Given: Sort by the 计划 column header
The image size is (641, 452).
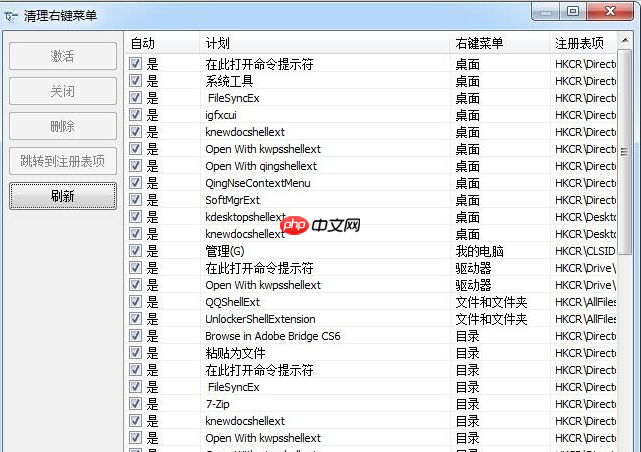Looking at the screenshot, I should [325, 43].
